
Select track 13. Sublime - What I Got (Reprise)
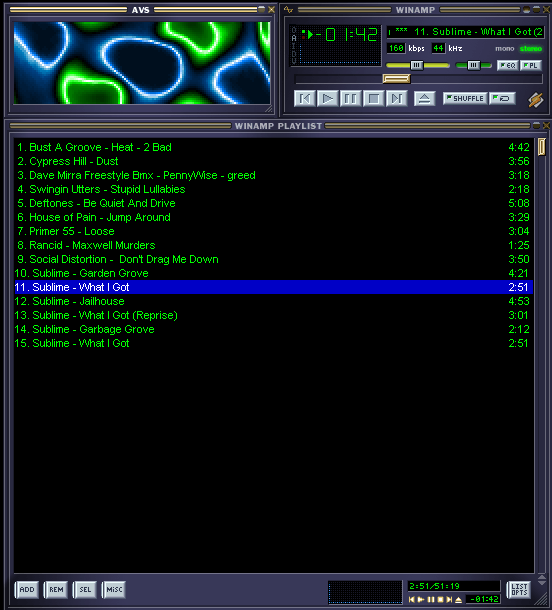tap(273, 316)
